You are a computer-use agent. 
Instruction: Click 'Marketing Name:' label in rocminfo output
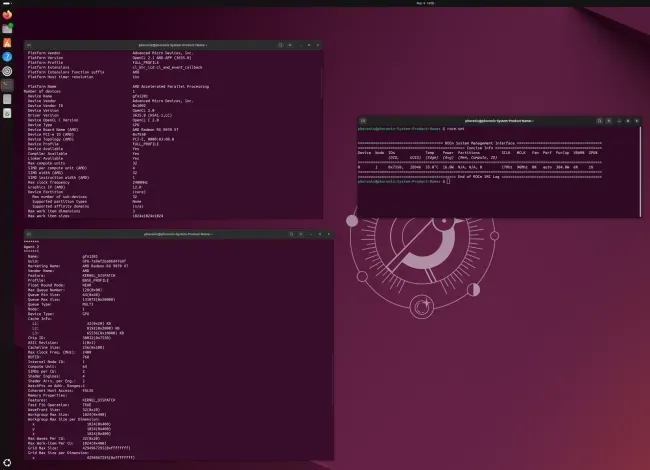pyautogui.click(x=44, y=266)
